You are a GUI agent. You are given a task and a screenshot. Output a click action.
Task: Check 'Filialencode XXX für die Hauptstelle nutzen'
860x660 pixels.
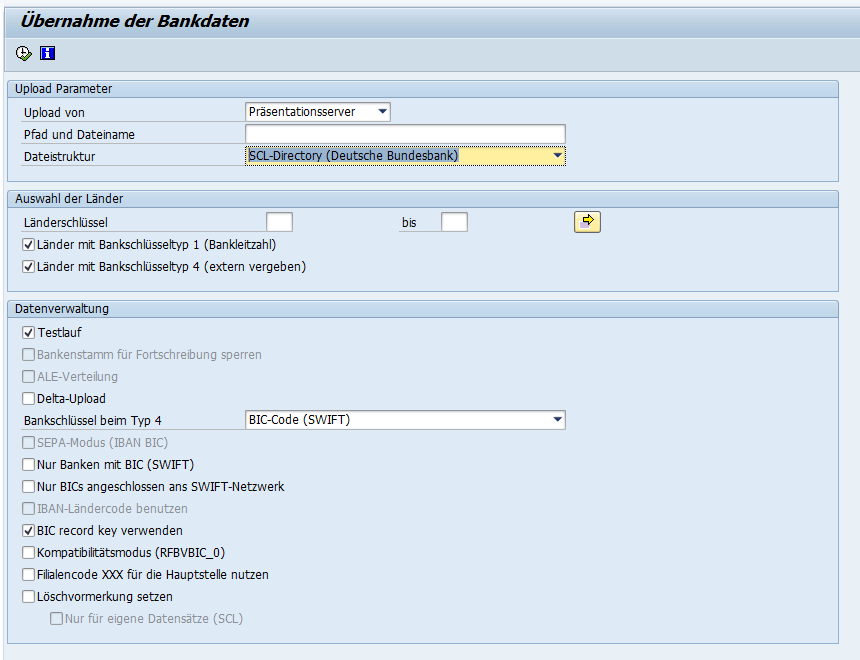click(28, 575)
